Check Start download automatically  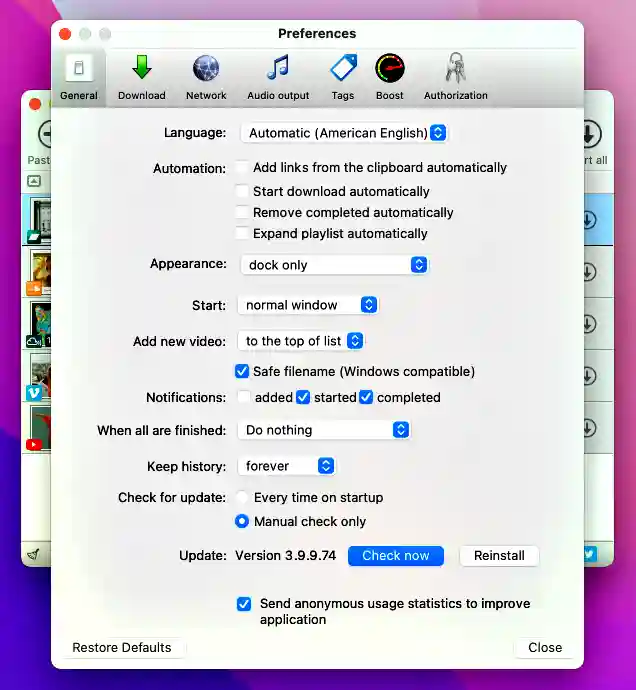coord(242,191)
